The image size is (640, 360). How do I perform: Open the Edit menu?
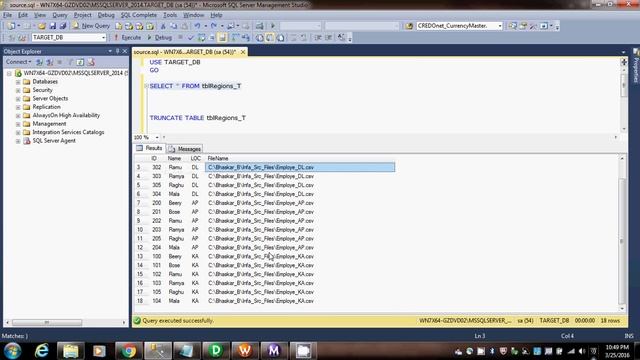pos(23,15)
